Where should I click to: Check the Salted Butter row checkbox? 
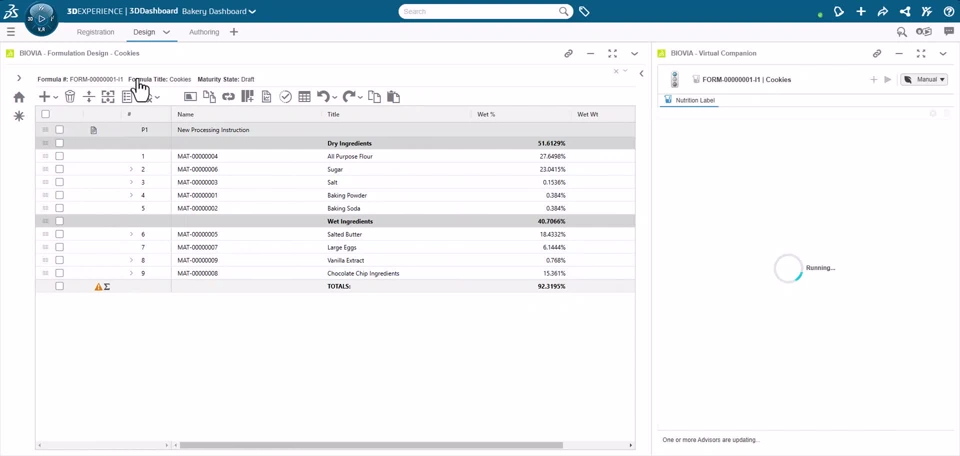[59, 234]
